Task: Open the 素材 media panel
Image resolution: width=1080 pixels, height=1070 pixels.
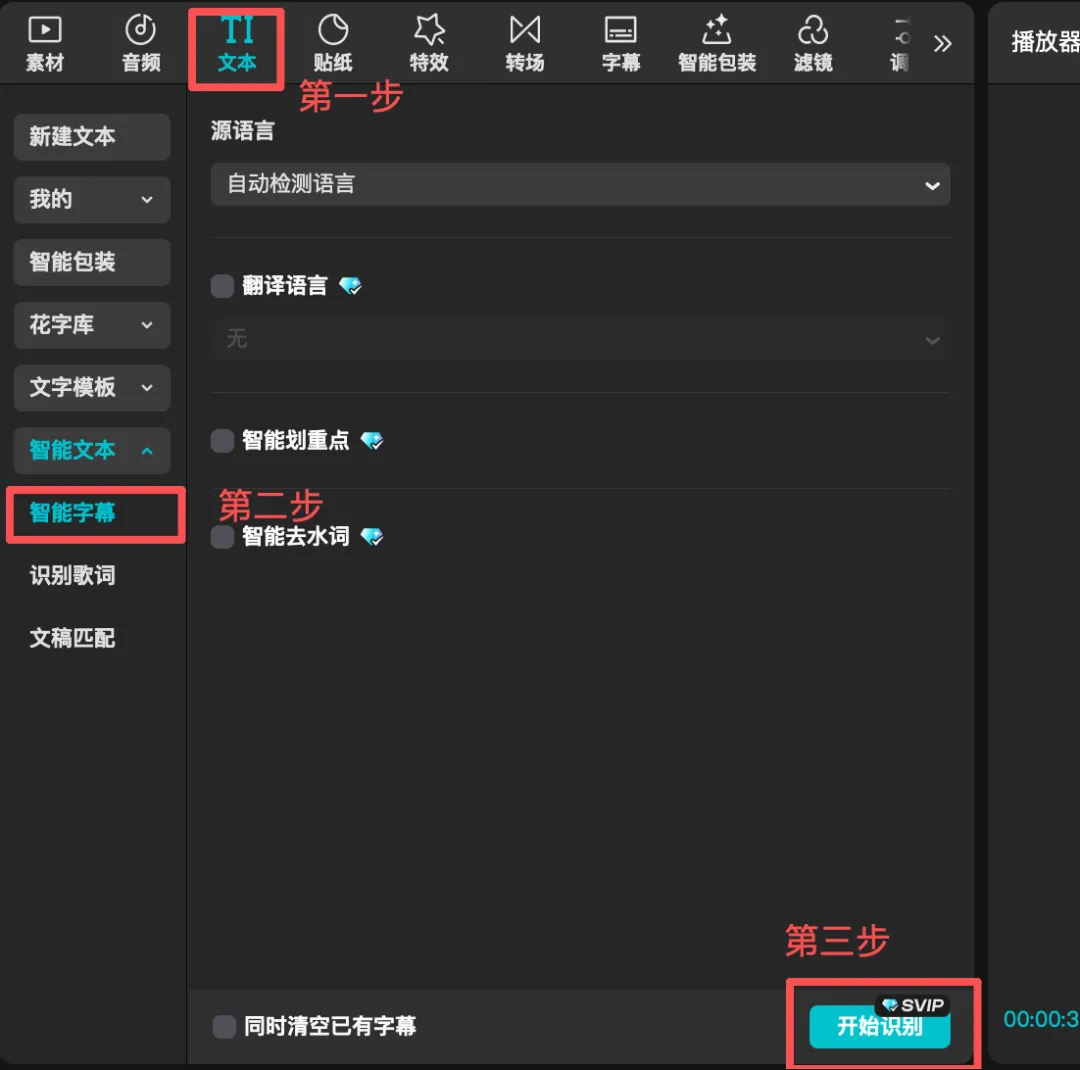Action: click(x=44, y=42)
